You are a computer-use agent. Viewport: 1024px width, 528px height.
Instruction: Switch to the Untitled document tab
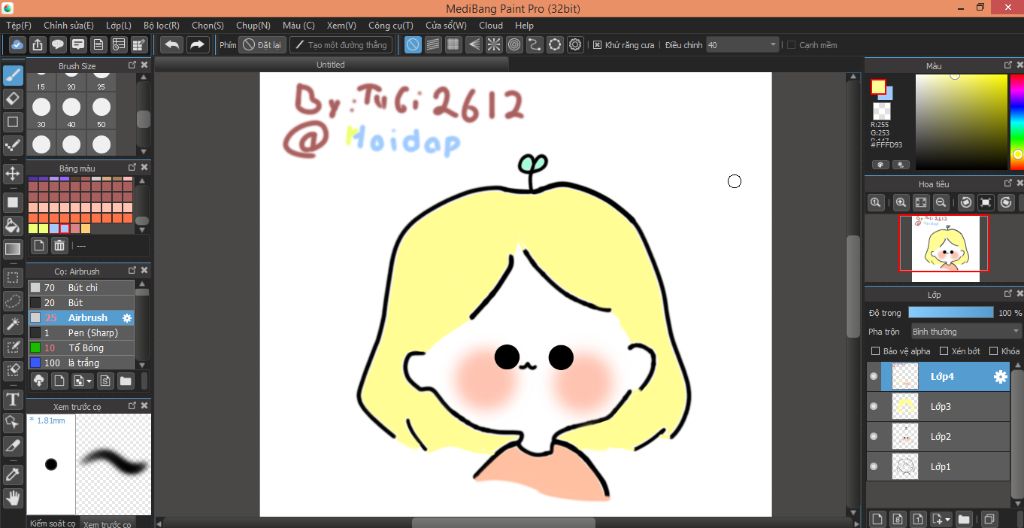click(x=330, y=65)
